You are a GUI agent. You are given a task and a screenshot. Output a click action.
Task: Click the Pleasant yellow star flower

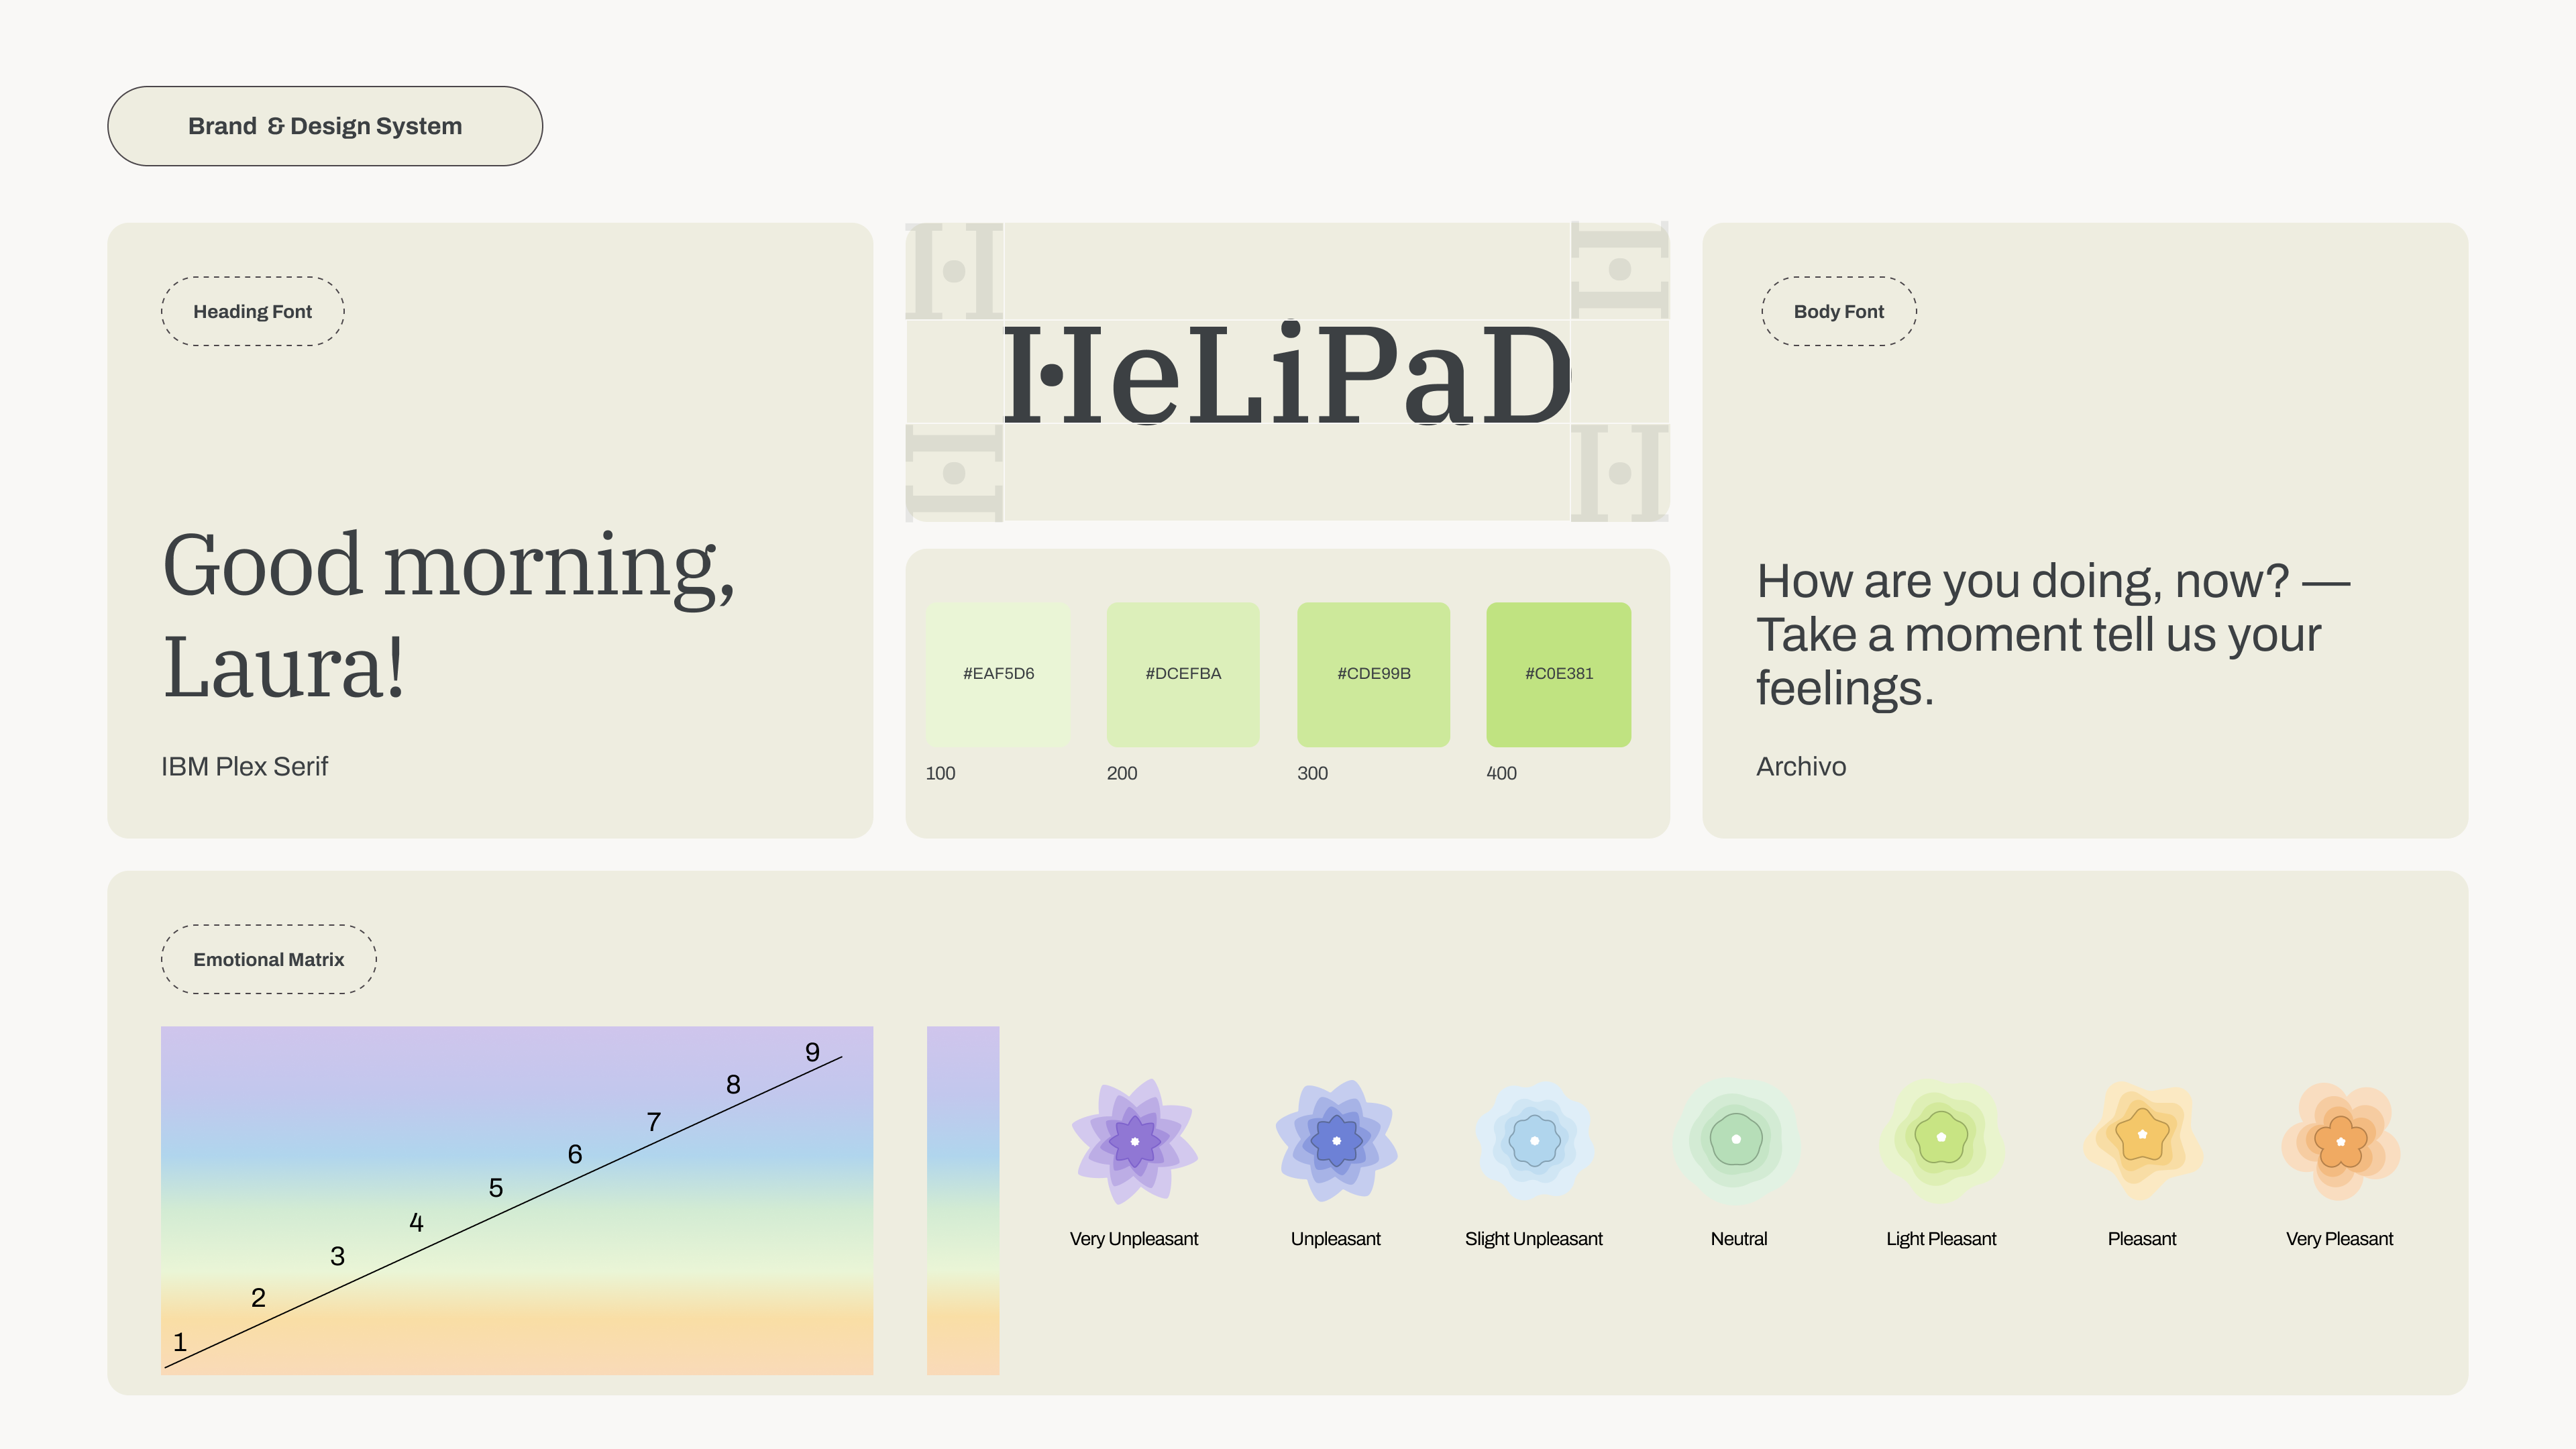click(2142, 1136)
